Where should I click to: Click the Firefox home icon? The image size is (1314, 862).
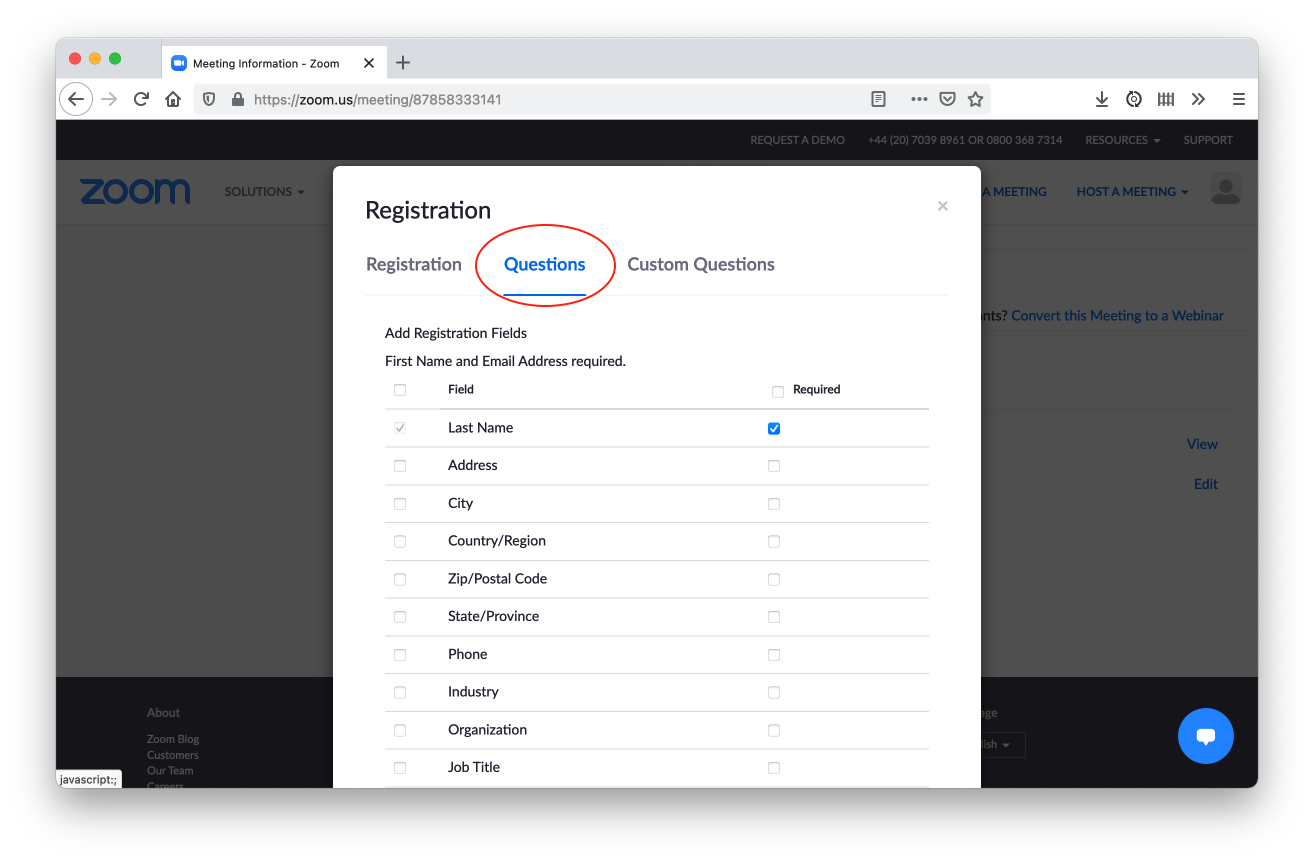[173, 99]
